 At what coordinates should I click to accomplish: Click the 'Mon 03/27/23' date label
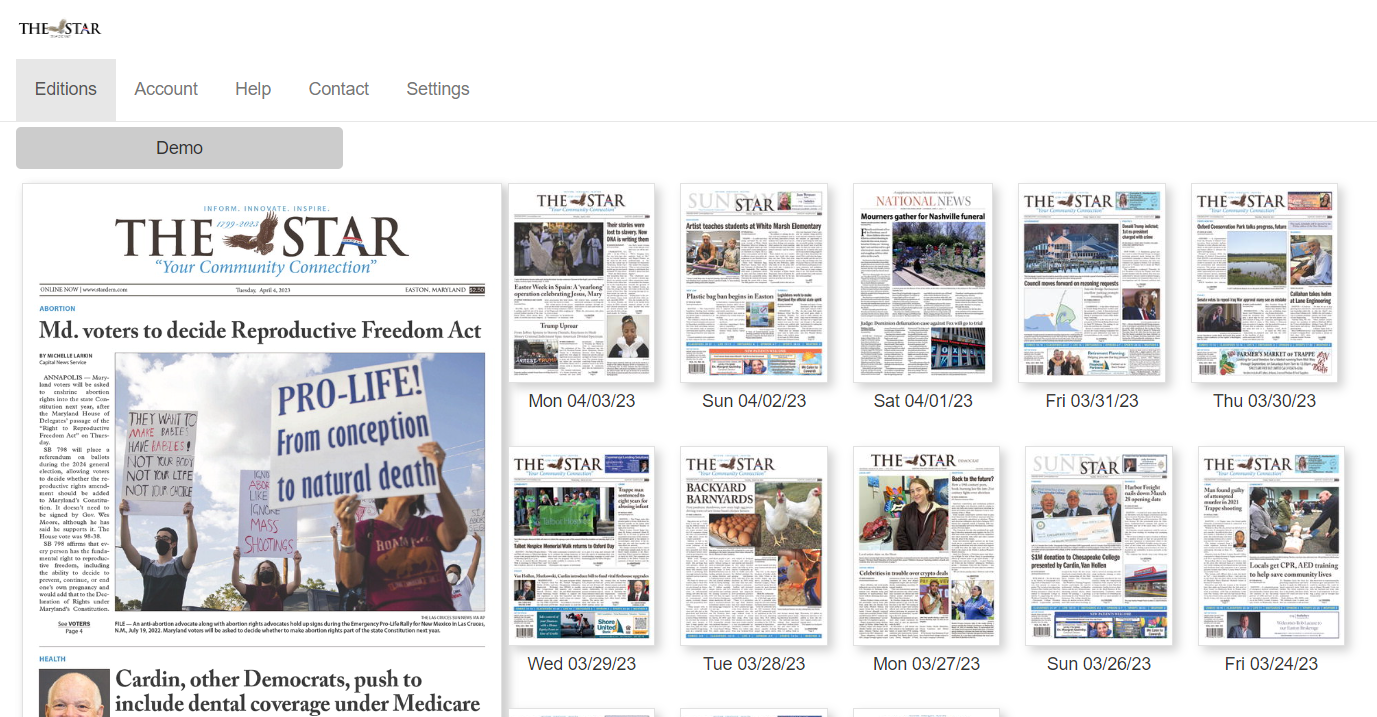coord(926,664)
